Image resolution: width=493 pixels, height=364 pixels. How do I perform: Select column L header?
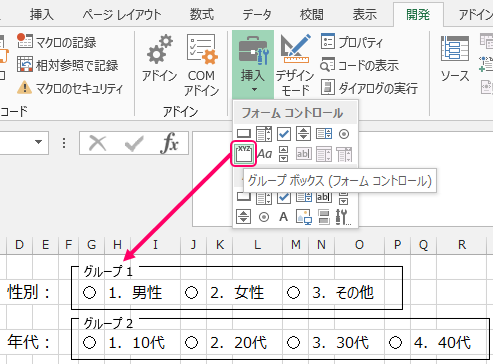coord(257,245)
